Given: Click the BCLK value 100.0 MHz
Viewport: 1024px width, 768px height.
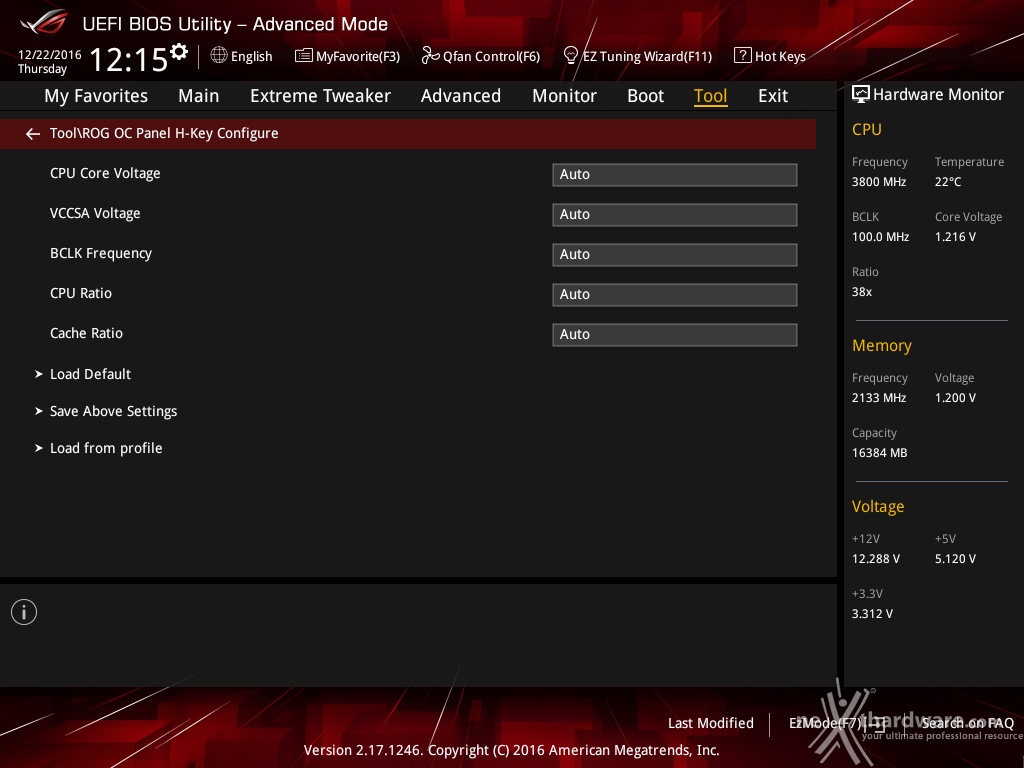Looking at the screenshot, I should pyautogui.click(x=880, y=237).
